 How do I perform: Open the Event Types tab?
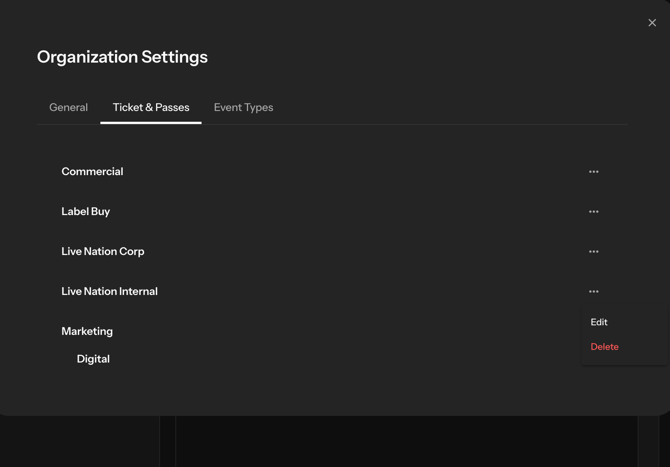tap(243, 107)
